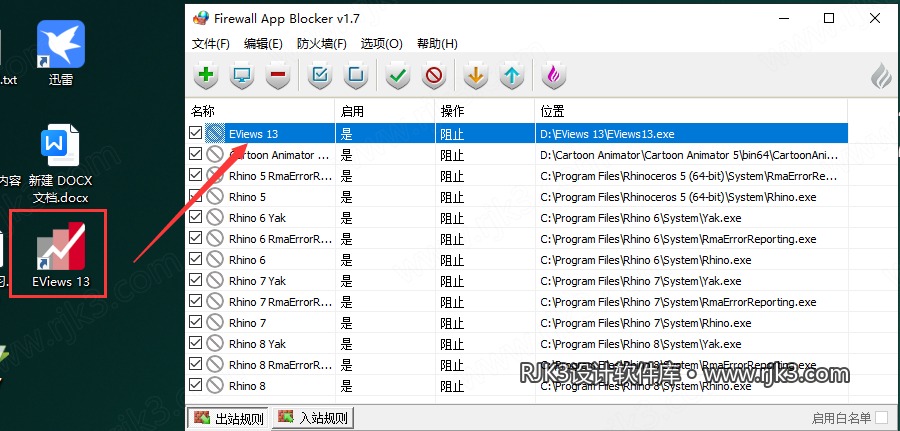The height and width of the screenshot is (431, 900).
Task: Click the green plus Add Application icon
Action: click(206, 75)
